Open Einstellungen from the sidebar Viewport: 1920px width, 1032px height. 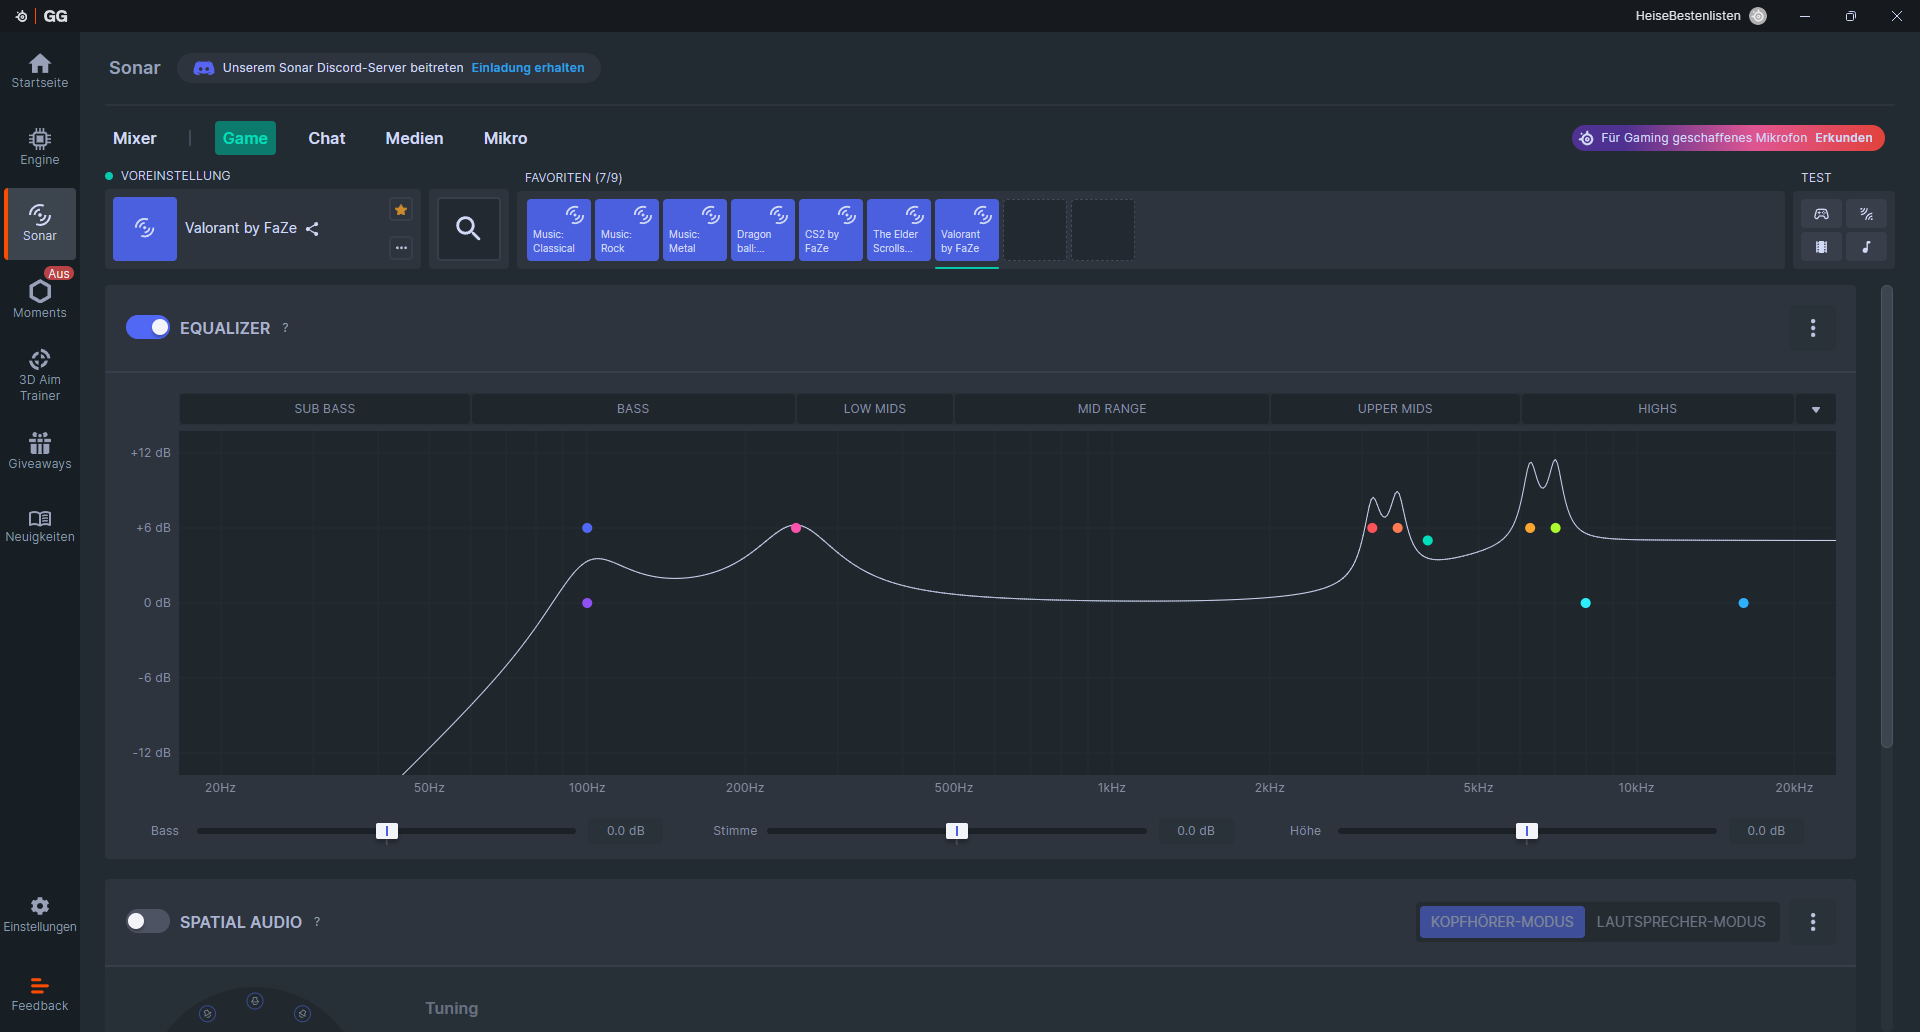pos(39,914)
